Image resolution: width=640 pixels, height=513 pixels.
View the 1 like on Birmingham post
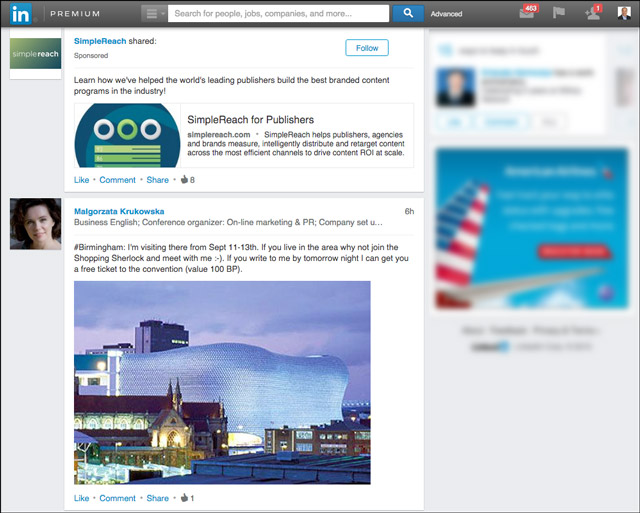coord(187,498)
